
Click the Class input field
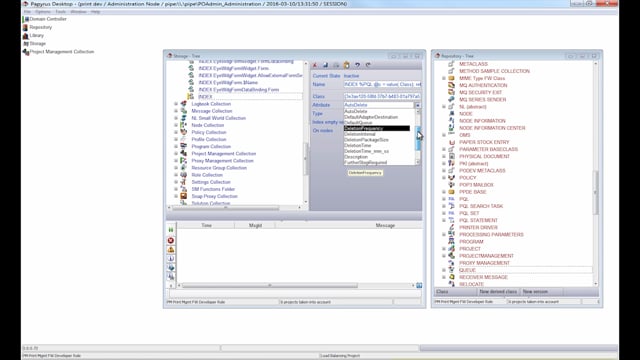click(382, 97)
